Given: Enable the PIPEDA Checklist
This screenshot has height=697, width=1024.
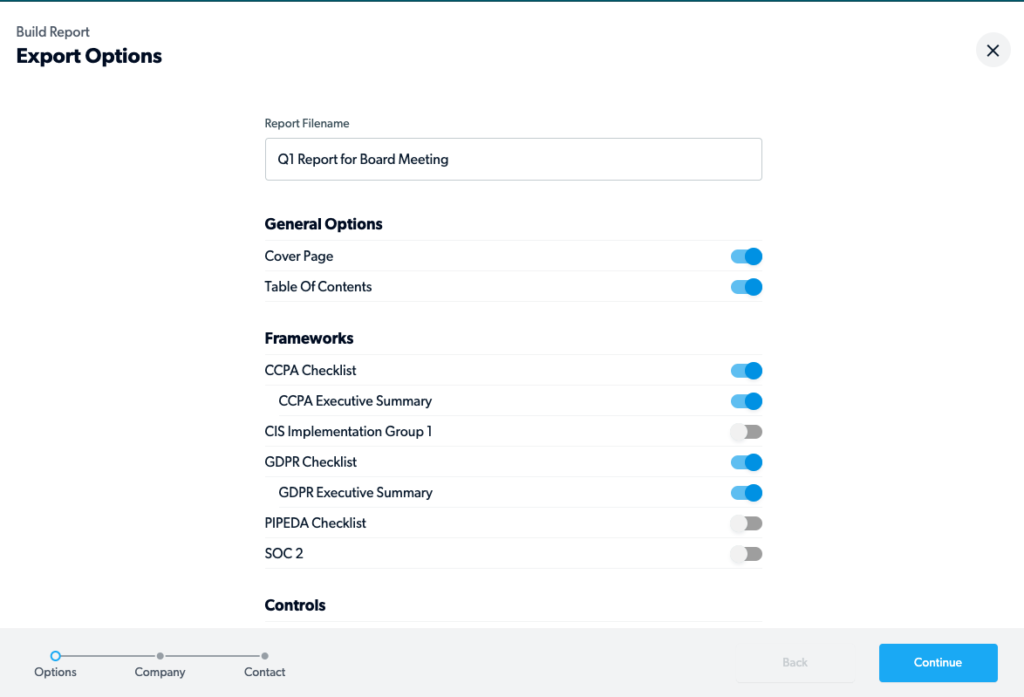Looking at the screenshot, I should (746, 523).
